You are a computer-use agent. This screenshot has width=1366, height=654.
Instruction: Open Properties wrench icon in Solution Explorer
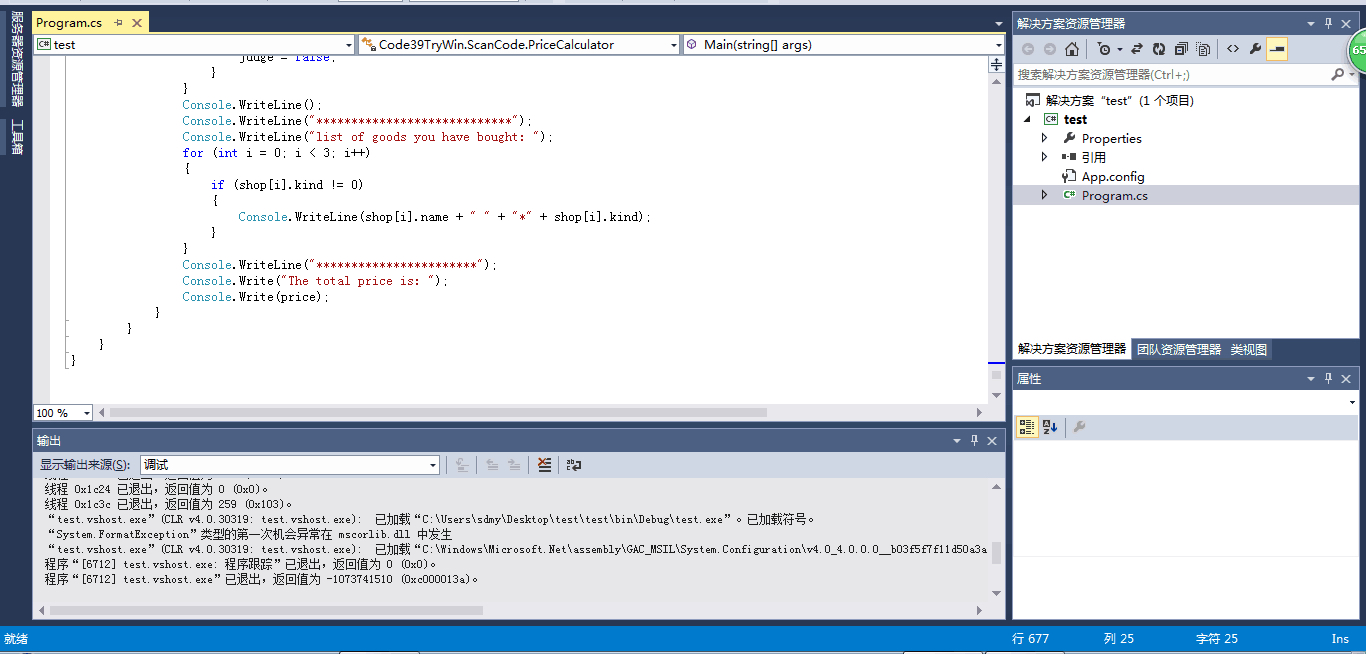[x=1255, y=49]
